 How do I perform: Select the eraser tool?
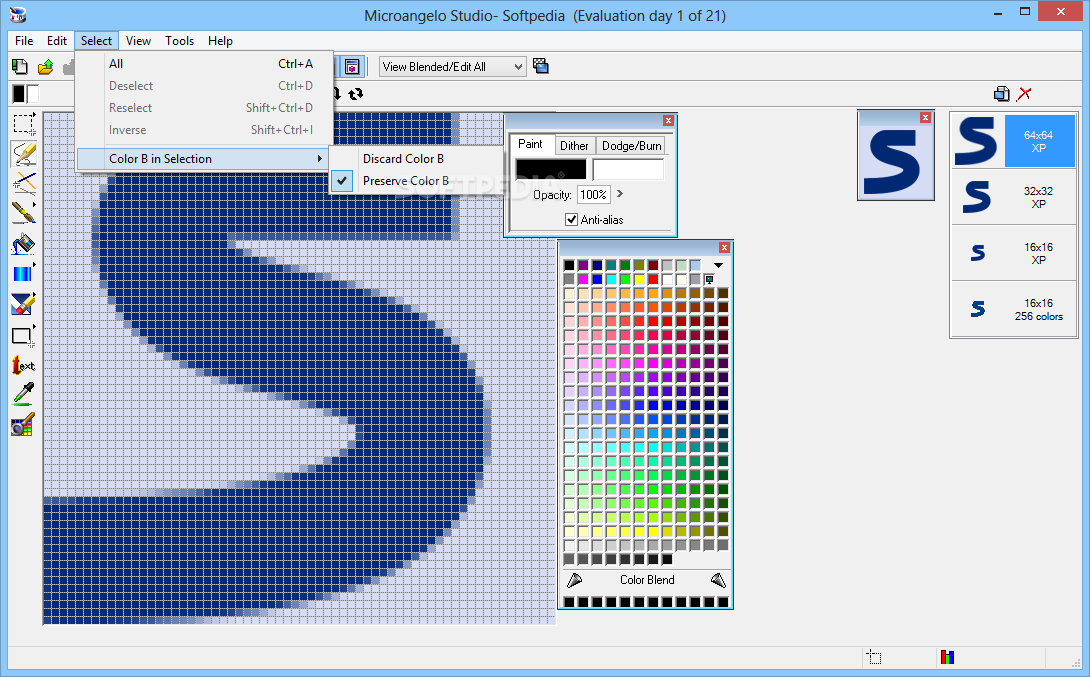click(24, 304)
